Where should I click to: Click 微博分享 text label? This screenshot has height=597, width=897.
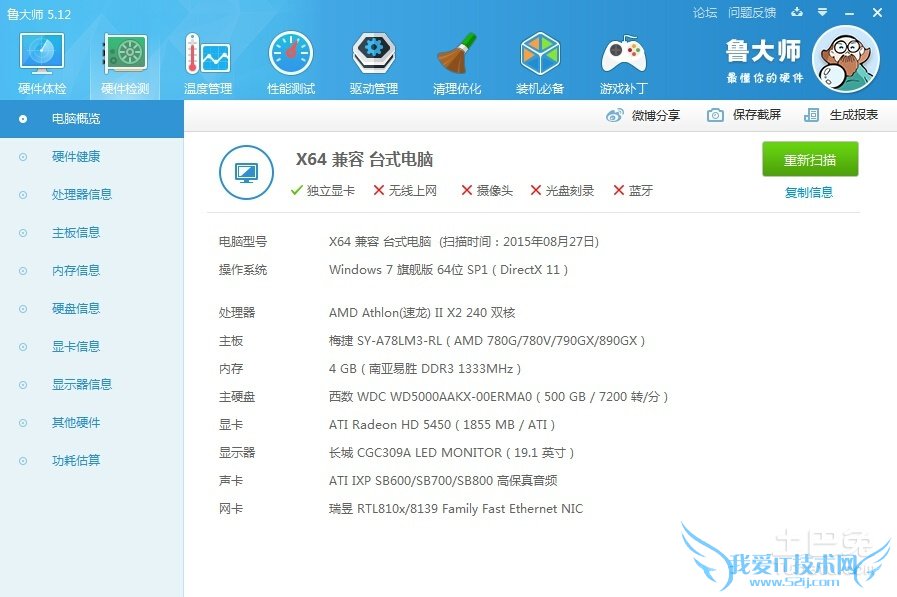(656, 116)
